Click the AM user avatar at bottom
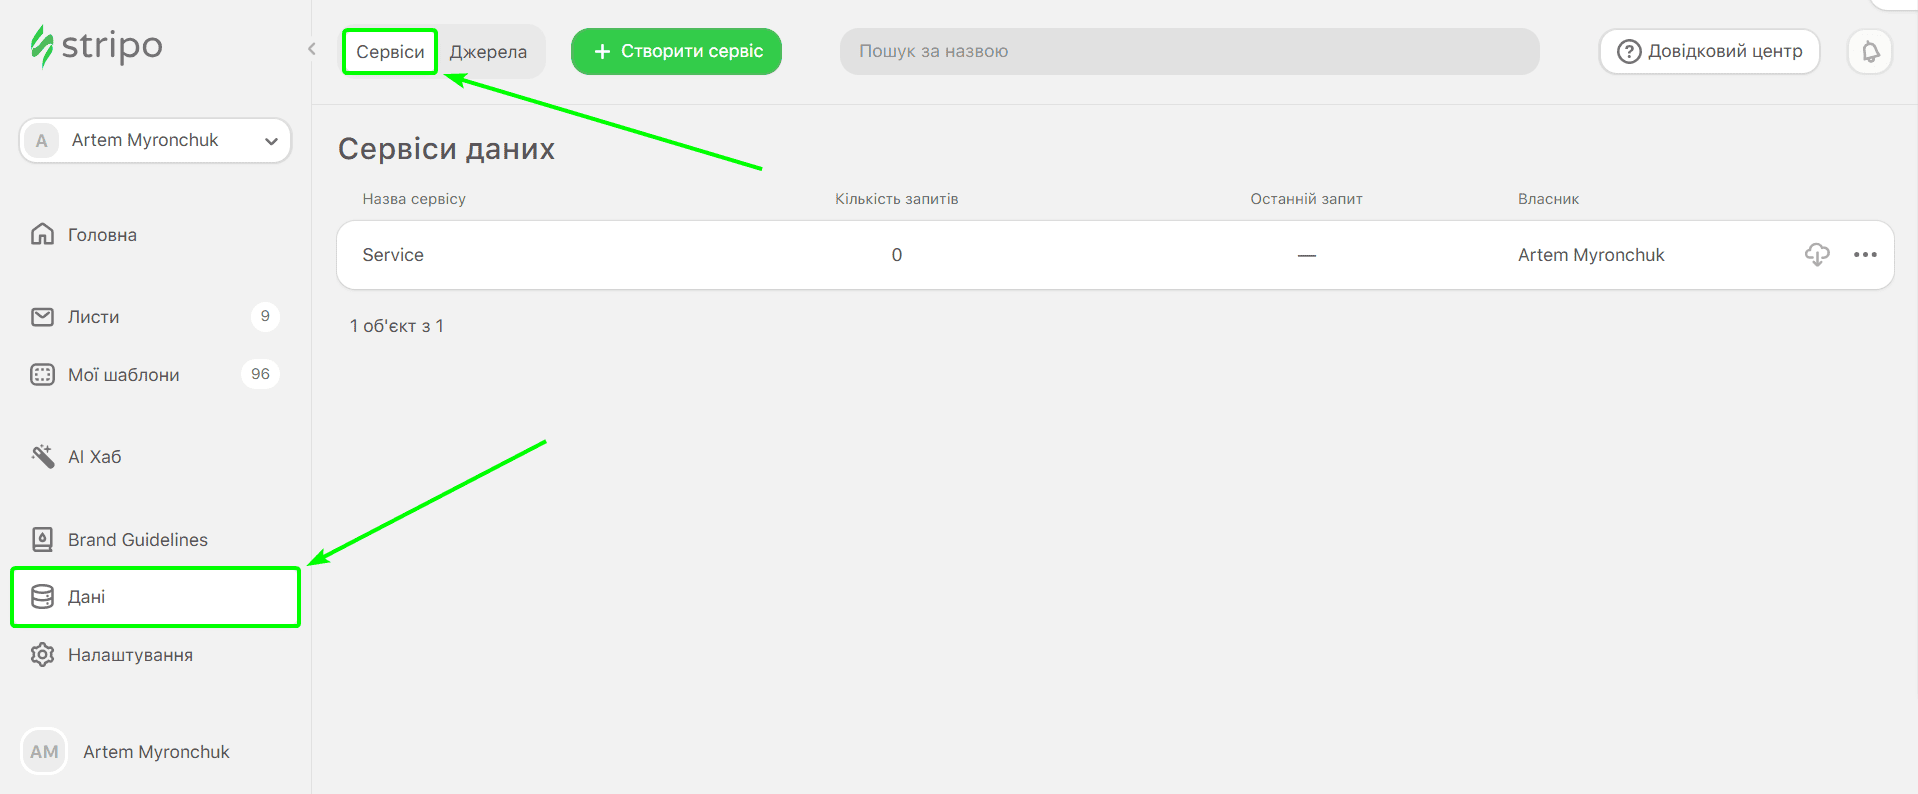Screen dimensions: 1918x794 [x=44, y=752]
